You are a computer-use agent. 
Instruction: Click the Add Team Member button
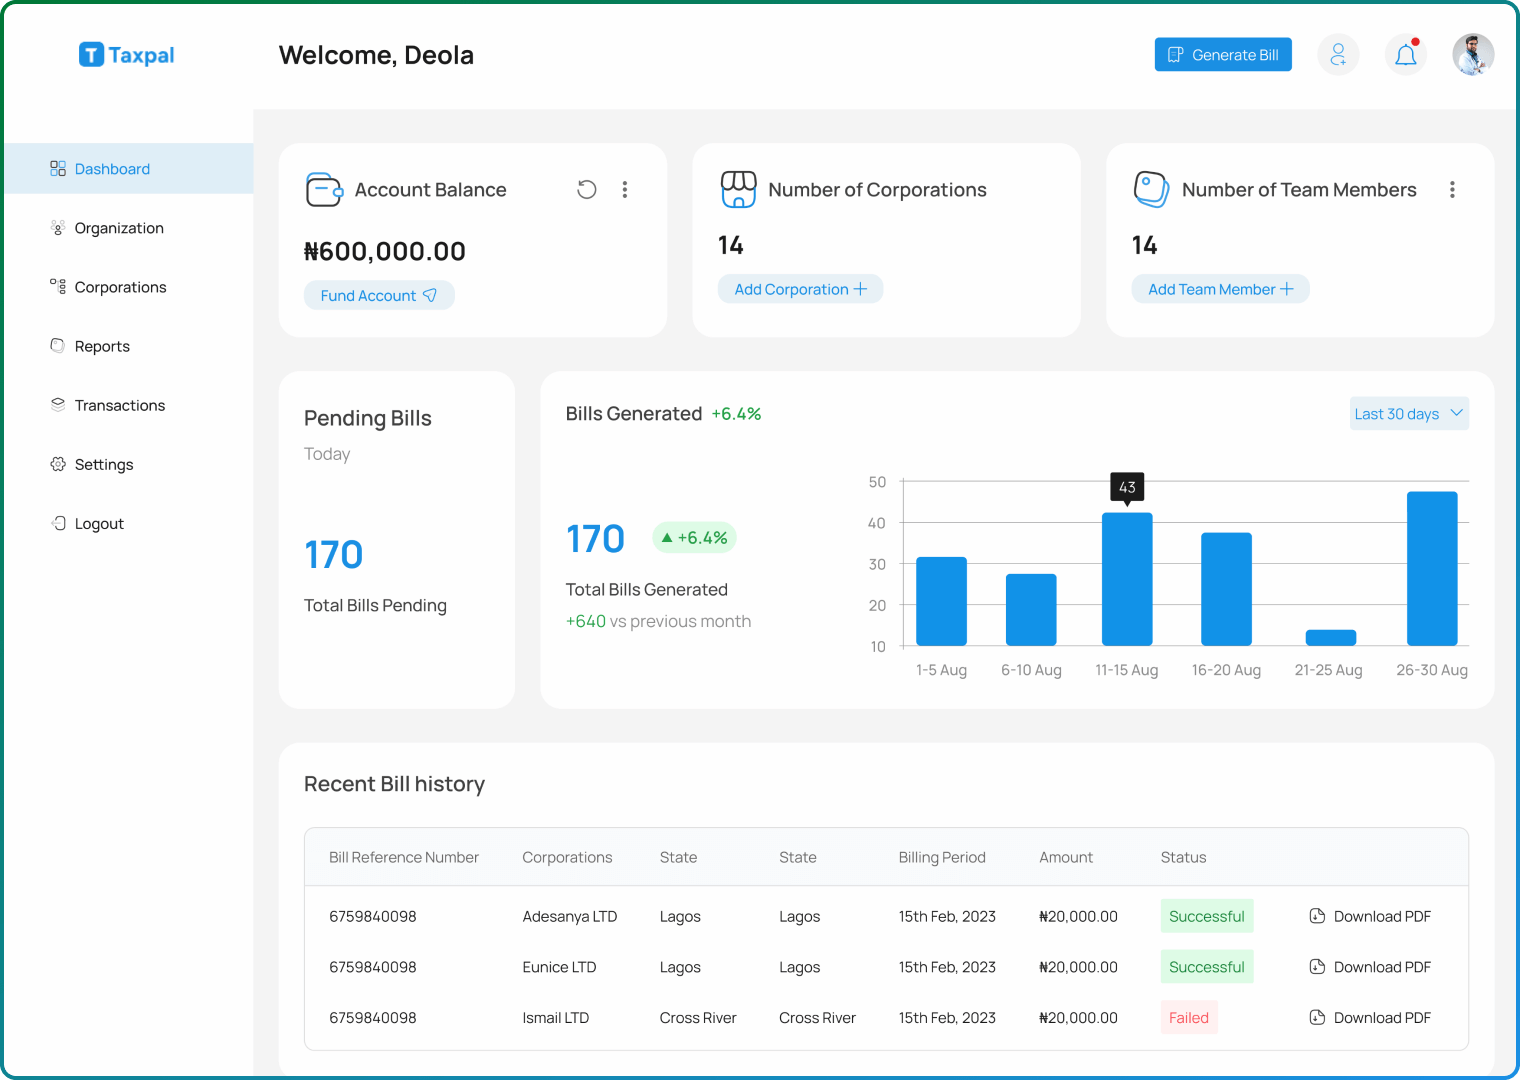pyautogui.click(x=1220, y=289)
